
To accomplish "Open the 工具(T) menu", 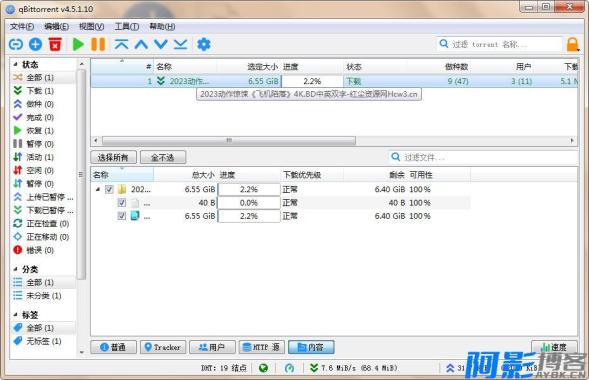I will point(127,26).
